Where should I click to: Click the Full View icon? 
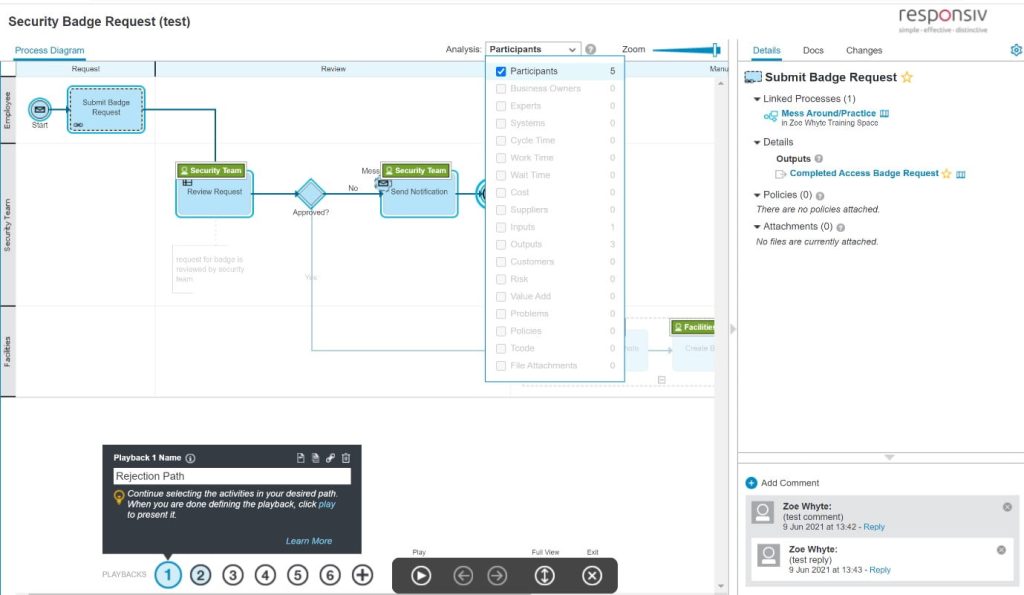tap(544, 576)
